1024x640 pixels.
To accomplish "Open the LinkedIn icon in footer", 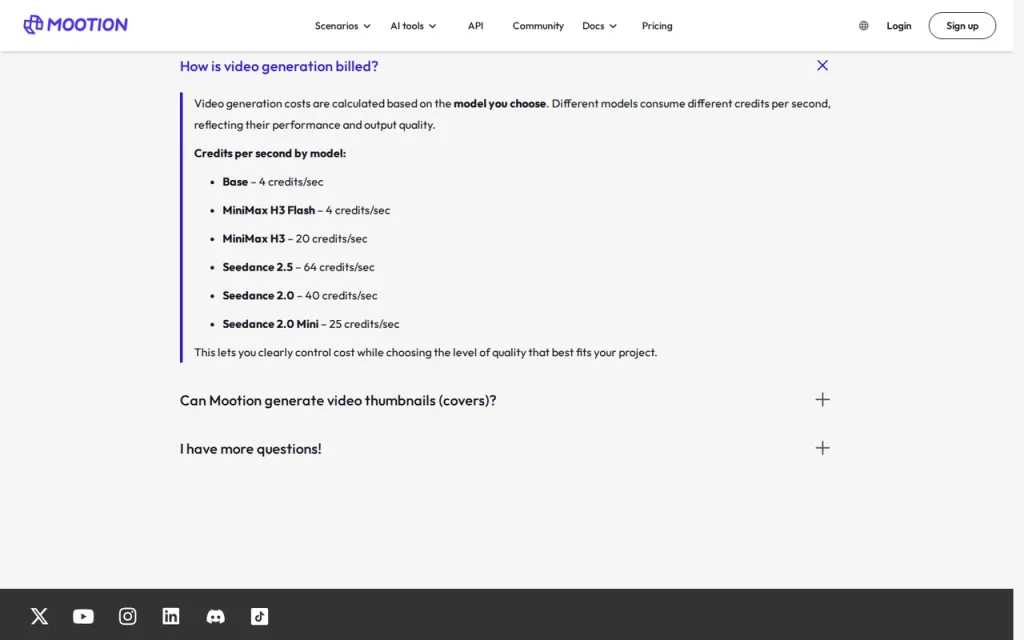I will [x=171, y=616].
